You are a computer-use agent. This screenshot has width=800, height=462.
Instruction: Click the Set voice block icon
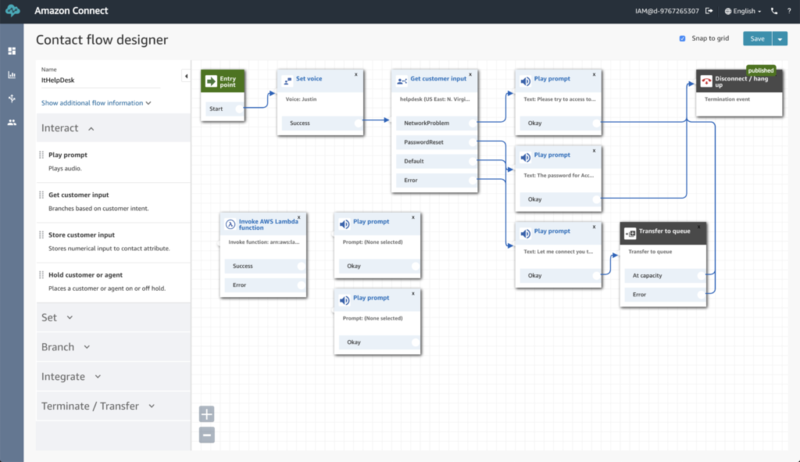tap(288, 81)
